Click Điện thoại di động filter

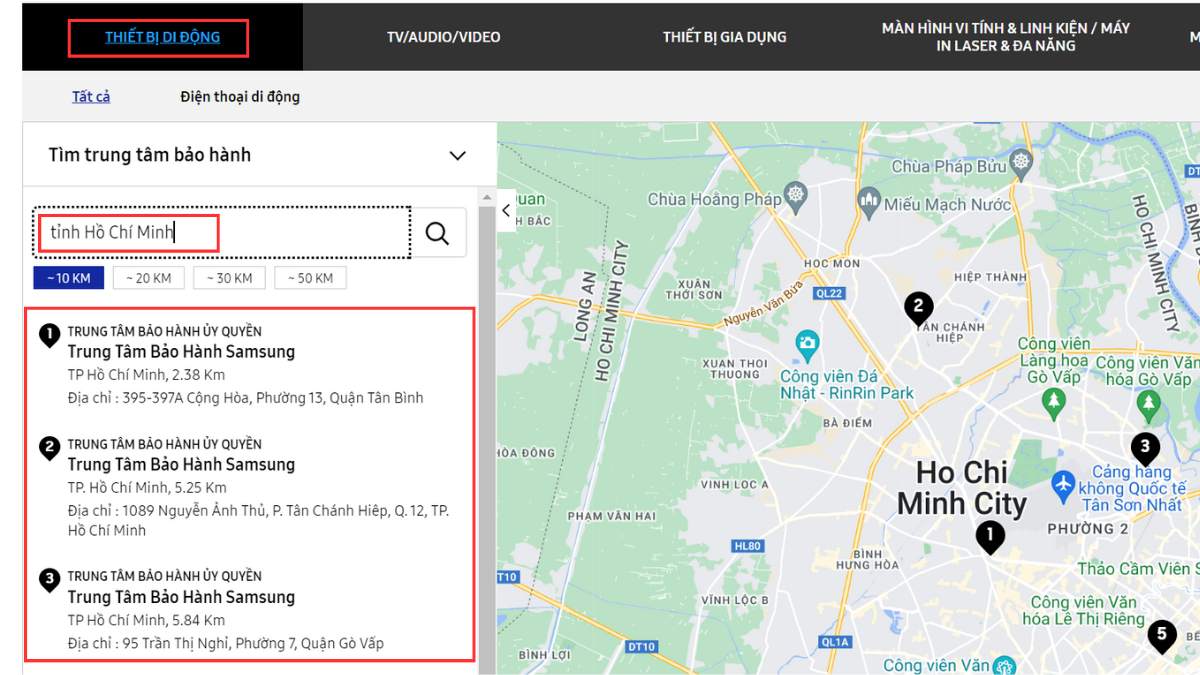coord(240,97)
